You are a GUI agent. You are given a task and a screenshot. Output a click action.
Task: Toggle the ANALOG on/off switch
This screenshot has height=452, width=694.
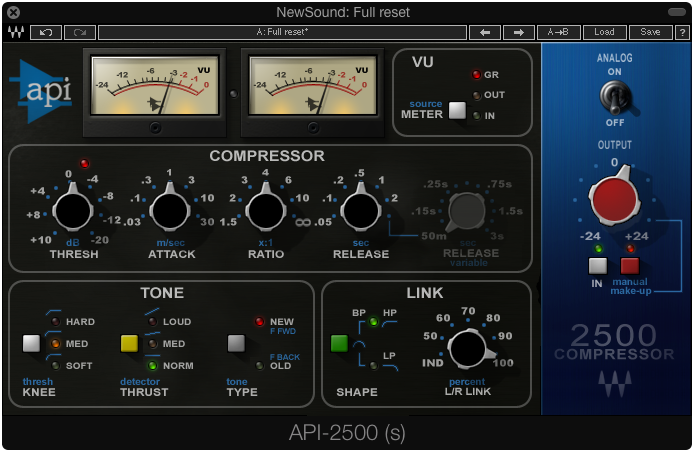[615, 97]
